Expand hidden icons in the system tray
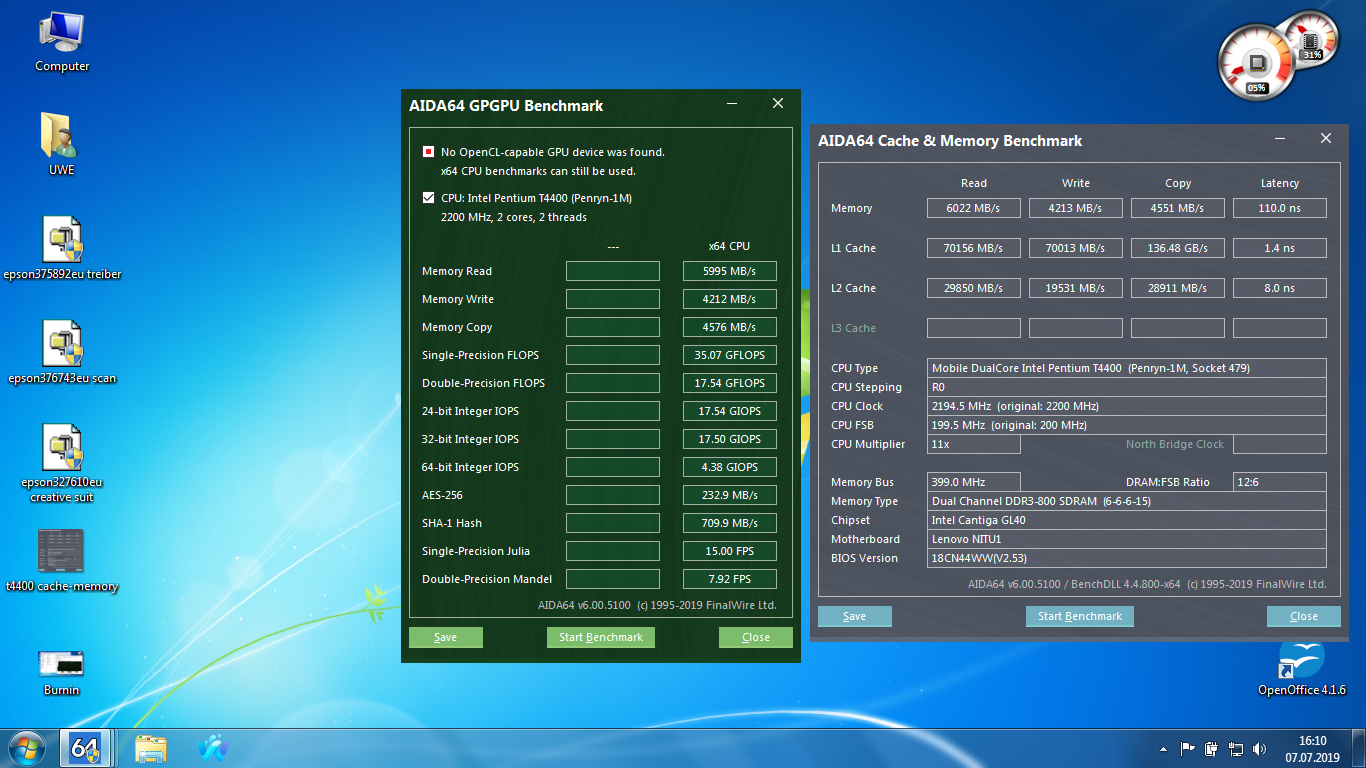This screenshot has width=1366, height=768. click(1164, 747)
